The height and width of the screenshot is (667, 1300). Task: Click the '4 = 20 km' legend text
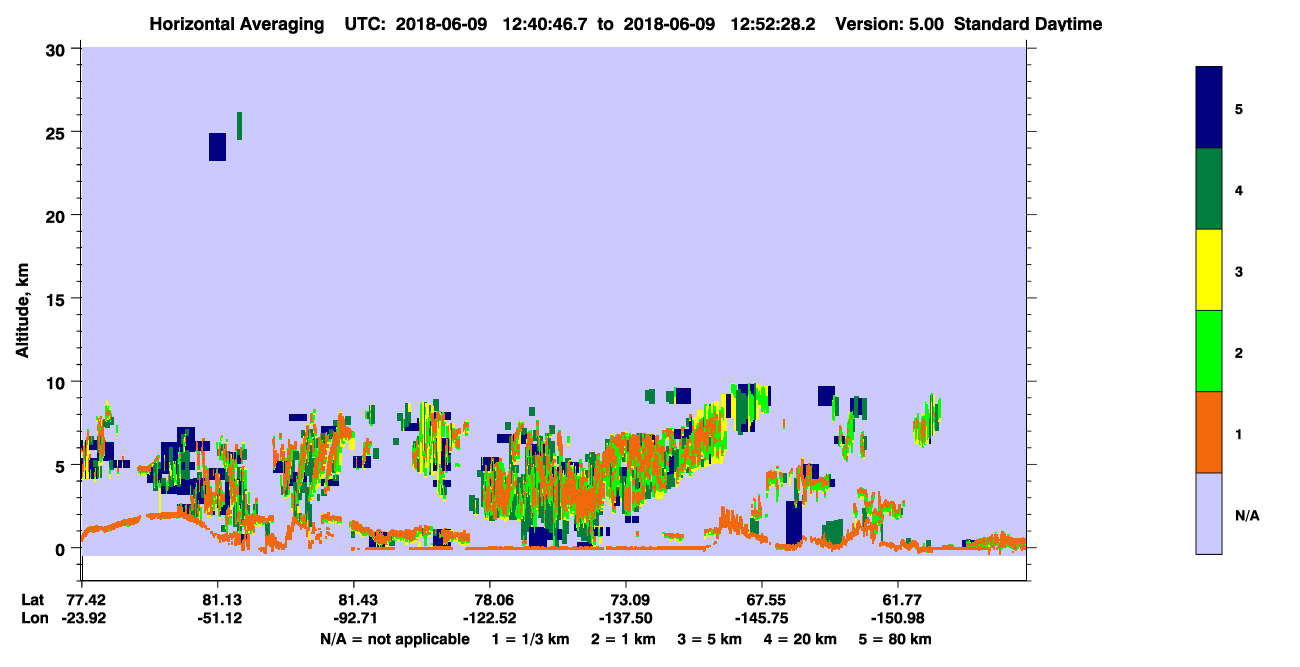[x=802, y=639]
